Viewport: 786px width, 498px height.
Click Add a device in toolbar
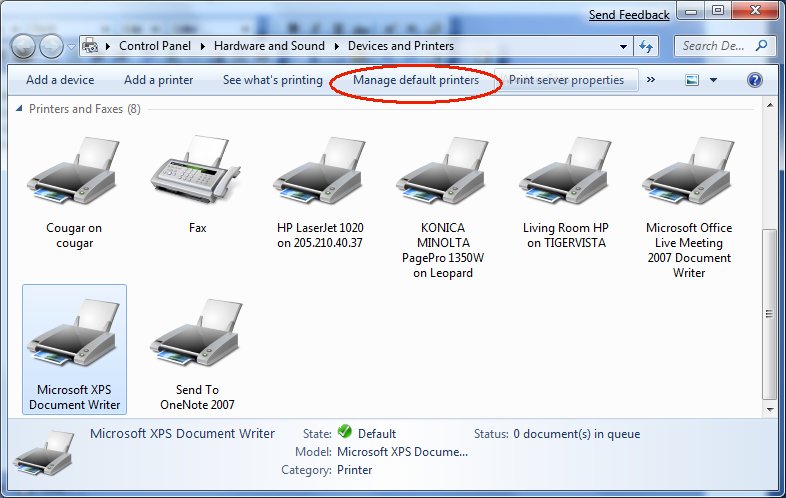60,80
